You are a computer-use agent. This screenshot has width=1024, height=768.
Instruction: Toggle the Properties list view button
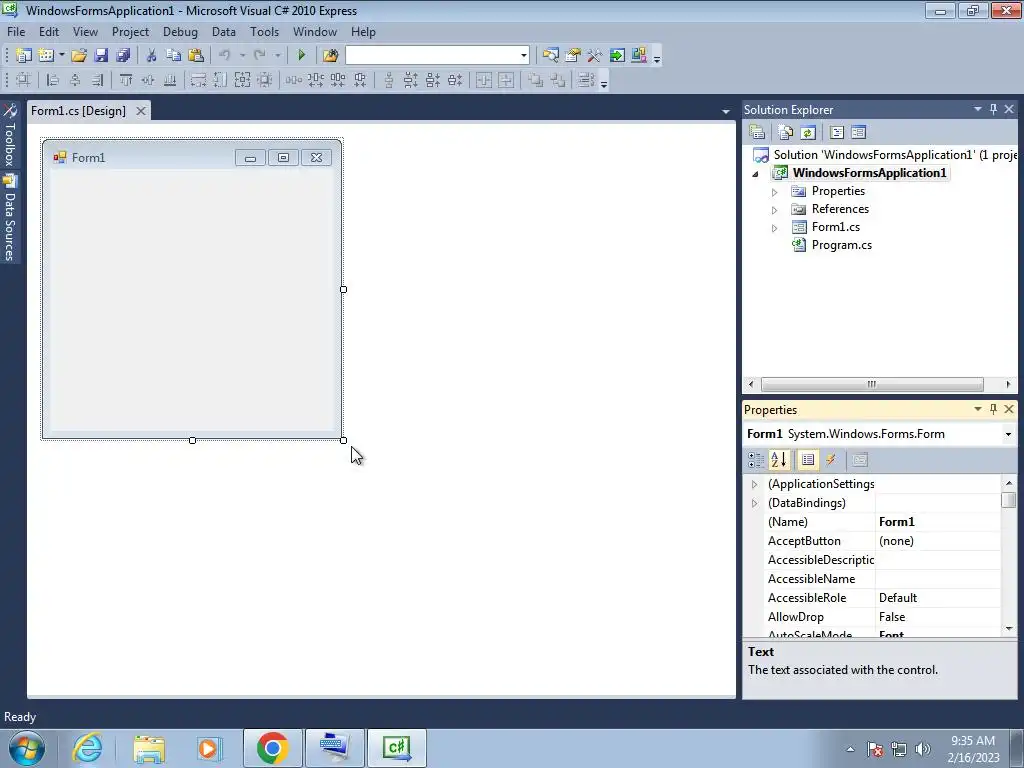point(808,460)
